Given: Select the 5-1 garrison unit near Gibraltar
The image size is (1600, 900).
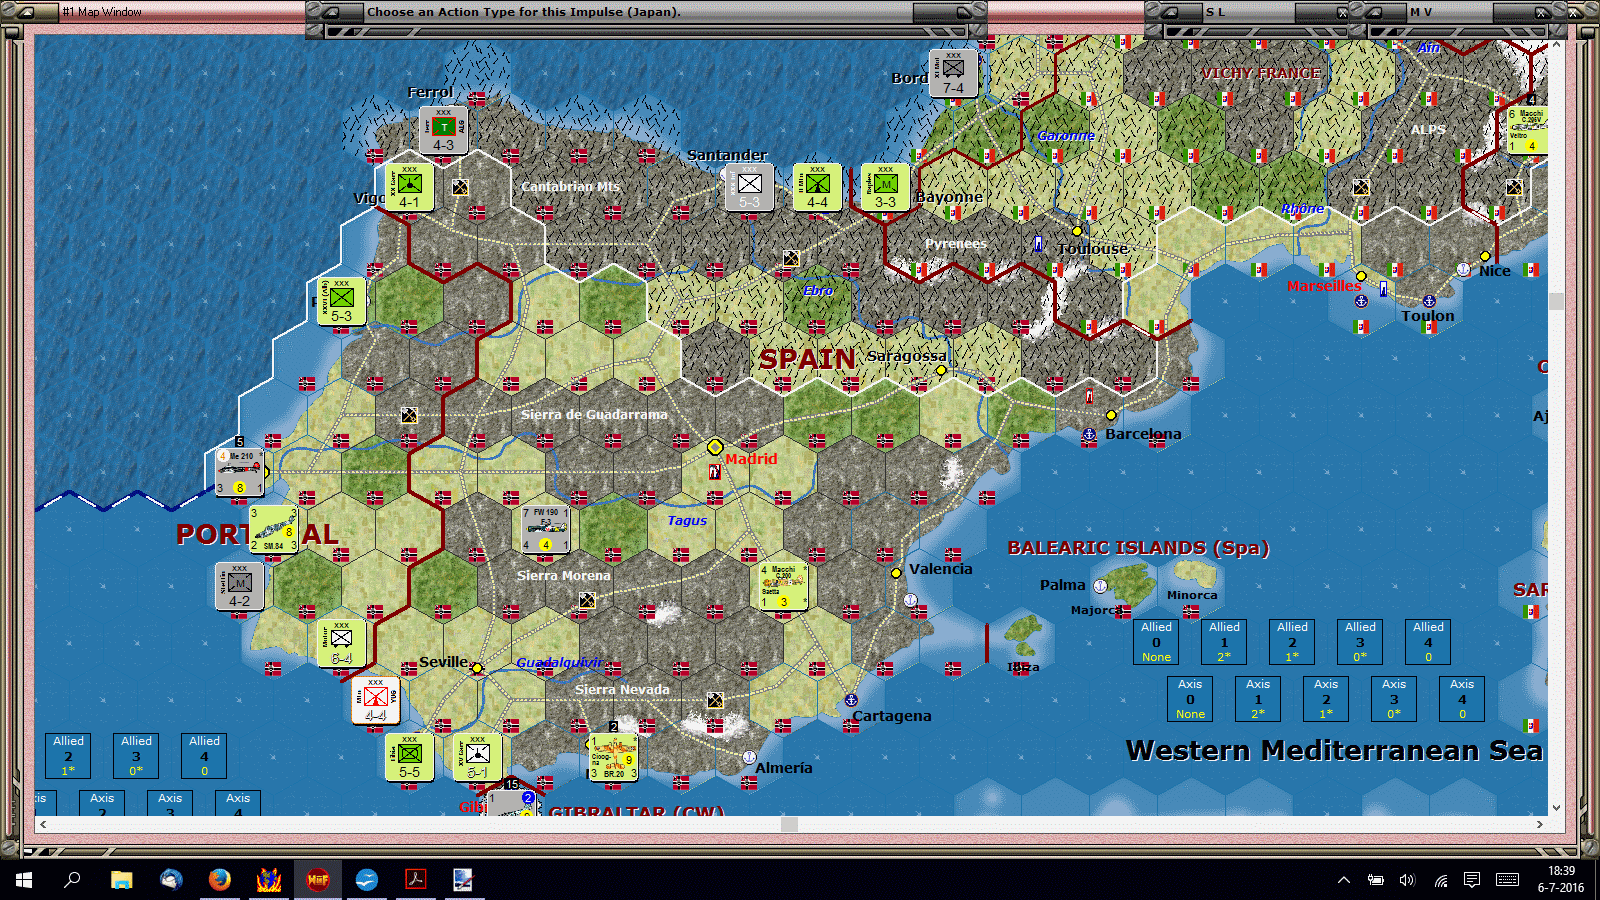Looking at the screenshot, I should pyautogui.click(x=477, y=758).
